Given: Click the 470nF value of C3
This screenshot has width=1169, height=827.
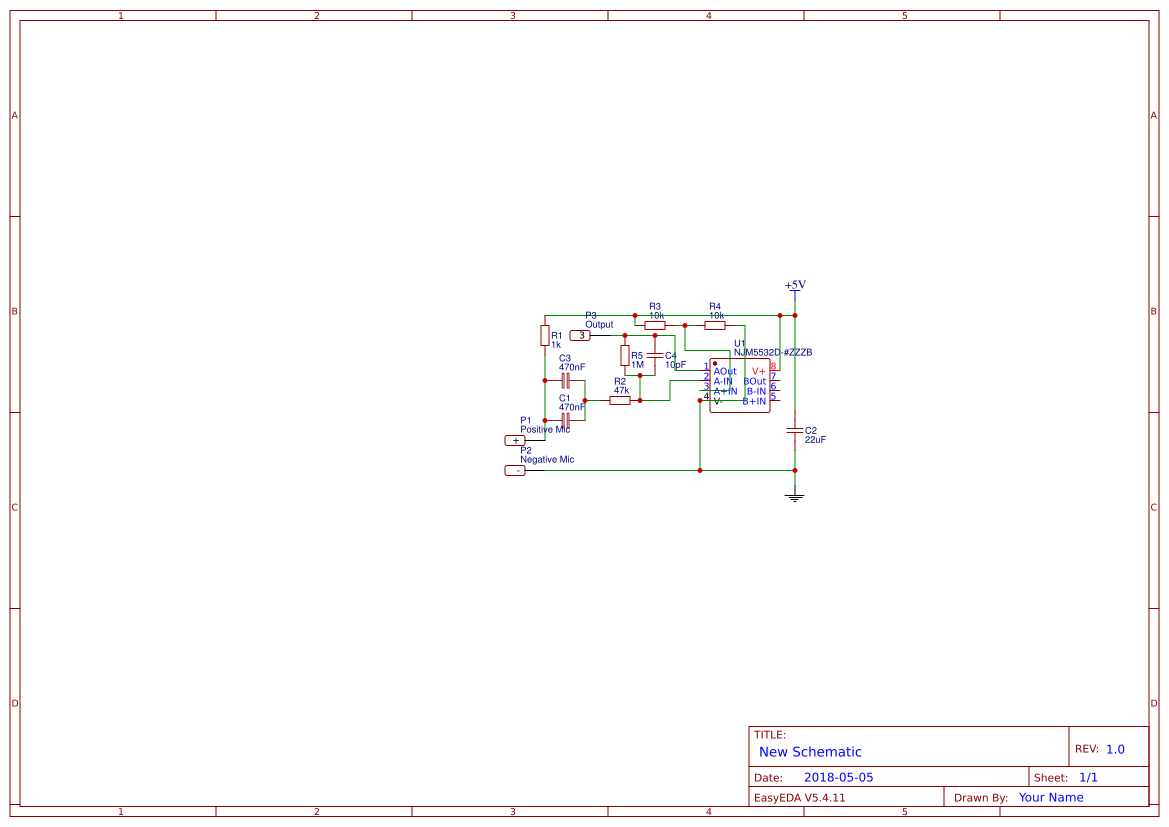Looking at the screenshot, I should pos(572,367).
